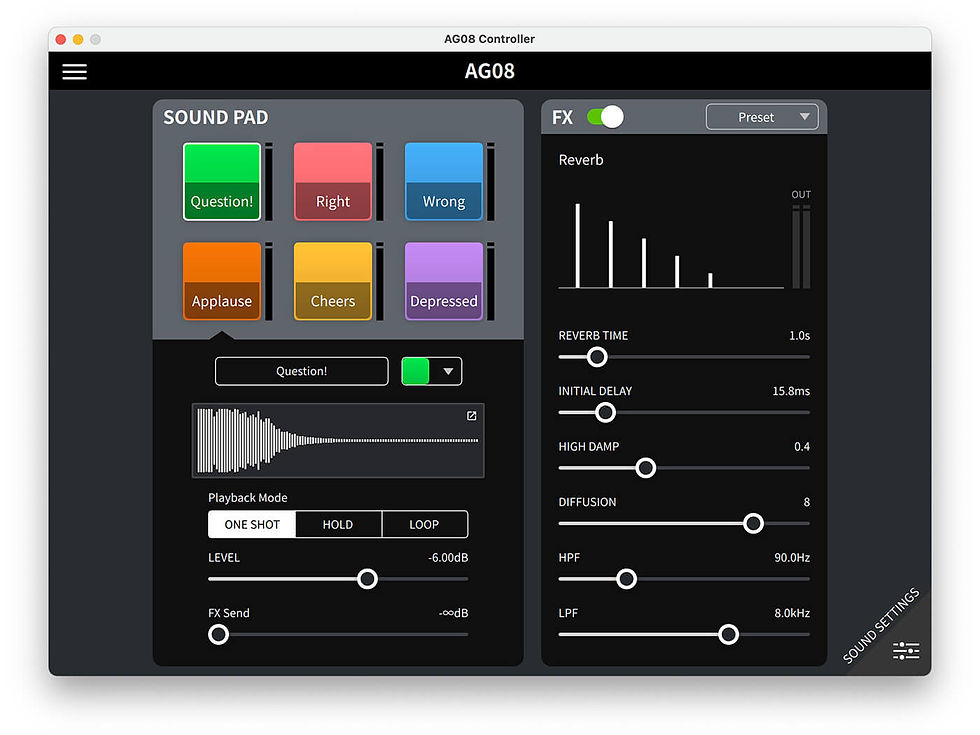
Task: Click the REVERB TIME slider knob
Action: coord(597,357)
